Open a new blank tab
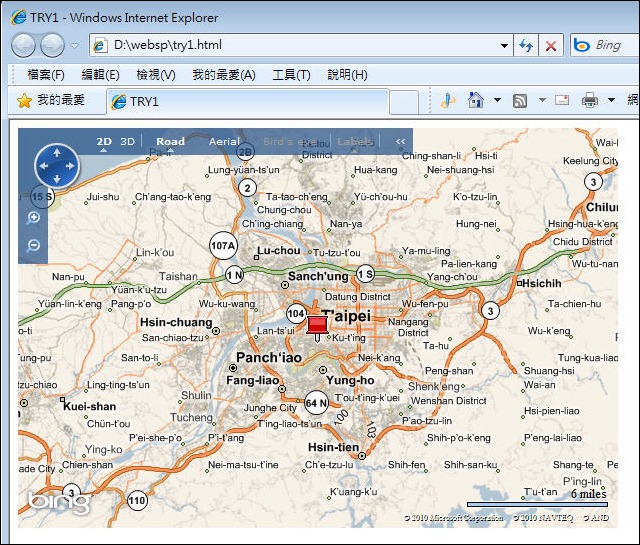This screenshot has width=640, height=545. (404, 102)
